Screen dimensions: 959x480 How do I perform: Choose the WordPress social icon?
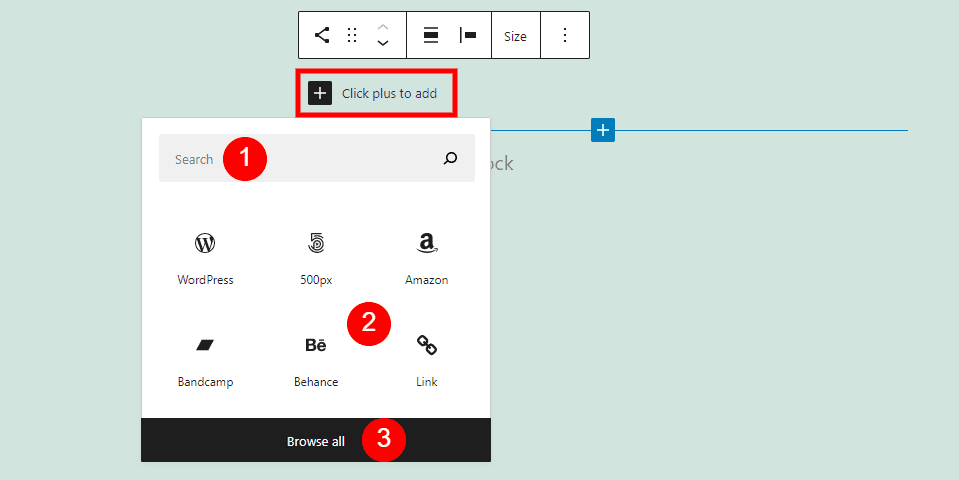(205, 243)
